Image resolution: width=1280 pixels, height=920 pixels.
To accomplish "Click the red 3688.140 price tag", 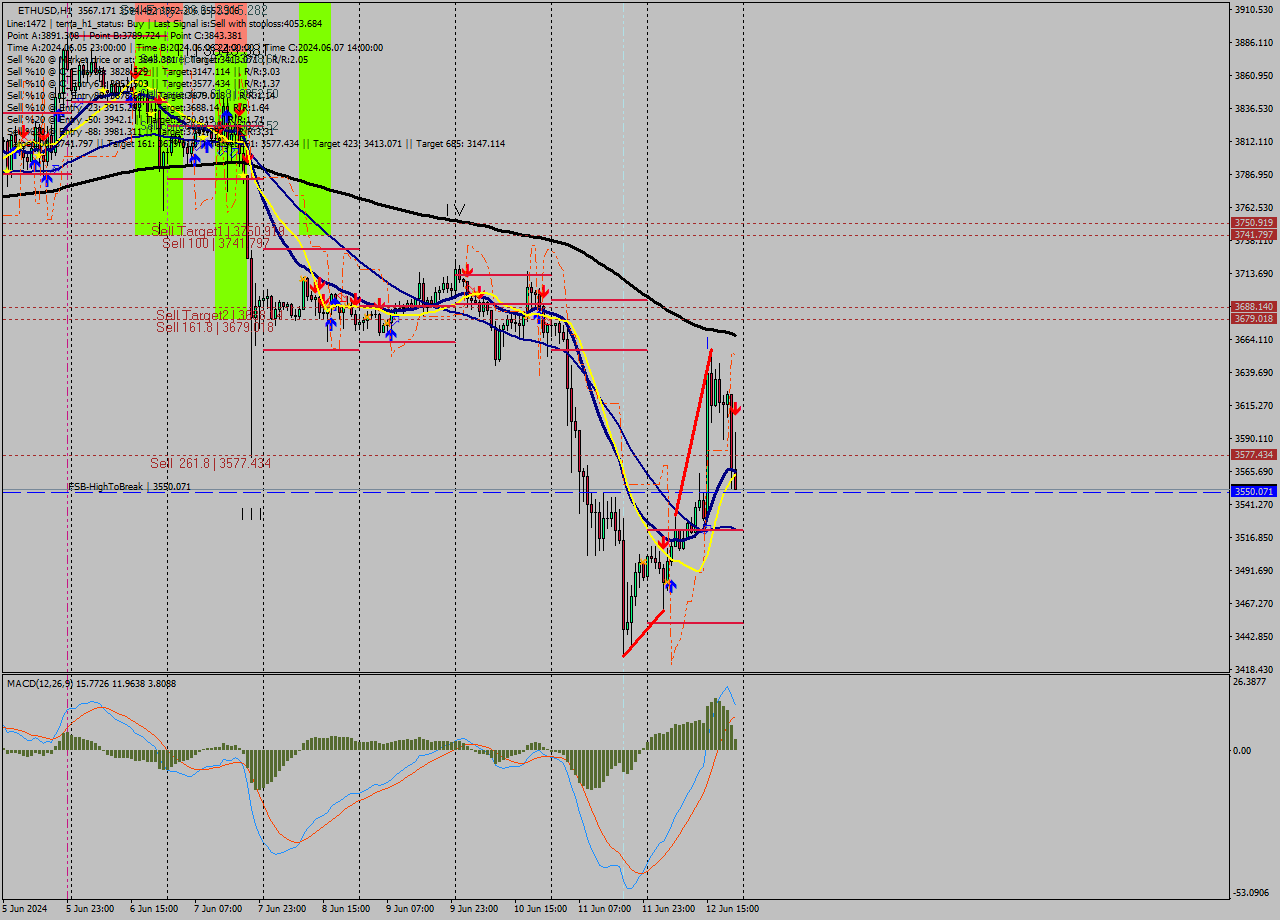I will [1254, 307].
